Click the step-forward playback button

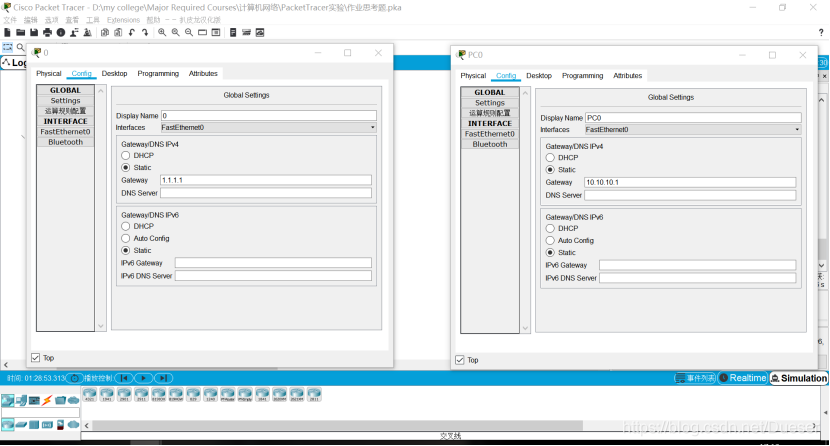(x=164, y=378)
